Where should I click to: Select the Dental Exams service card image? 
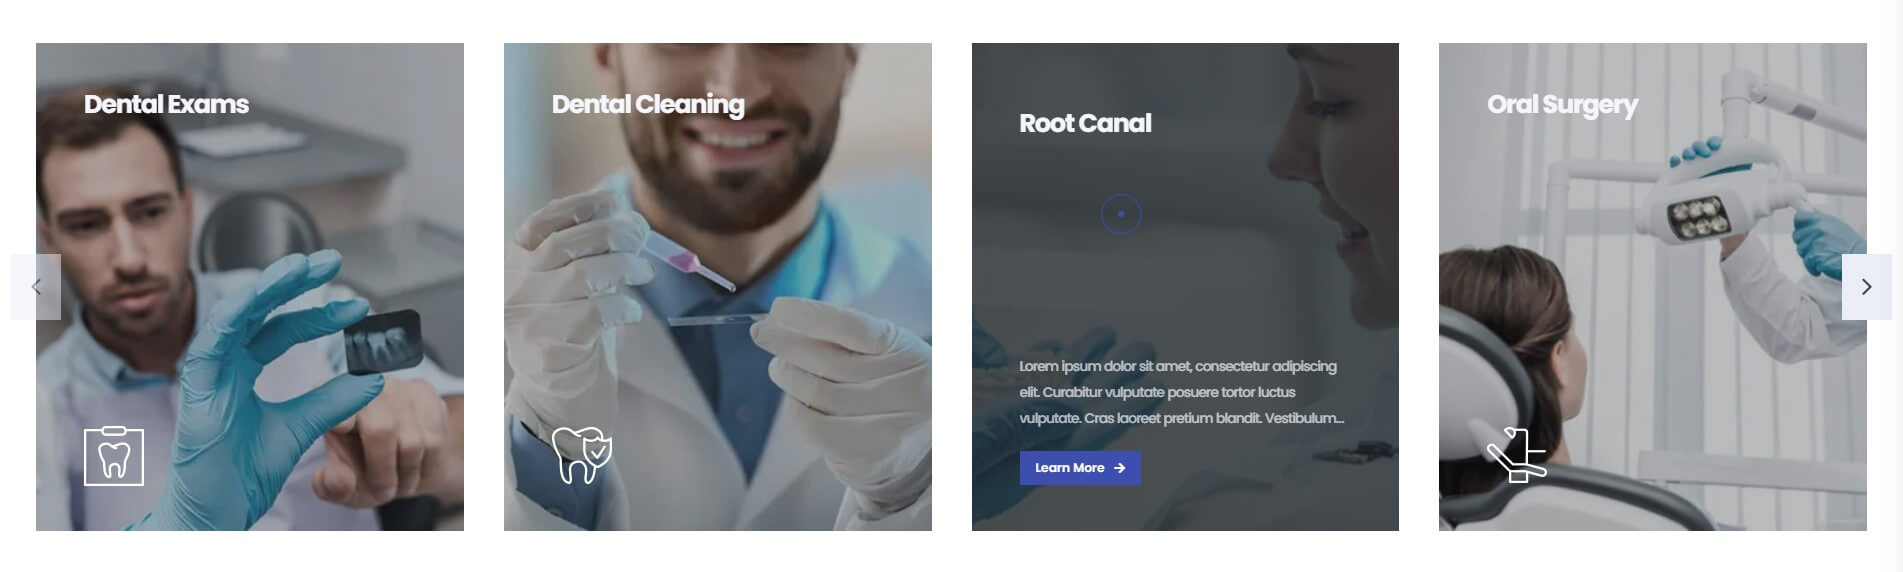tap(250, 287)
